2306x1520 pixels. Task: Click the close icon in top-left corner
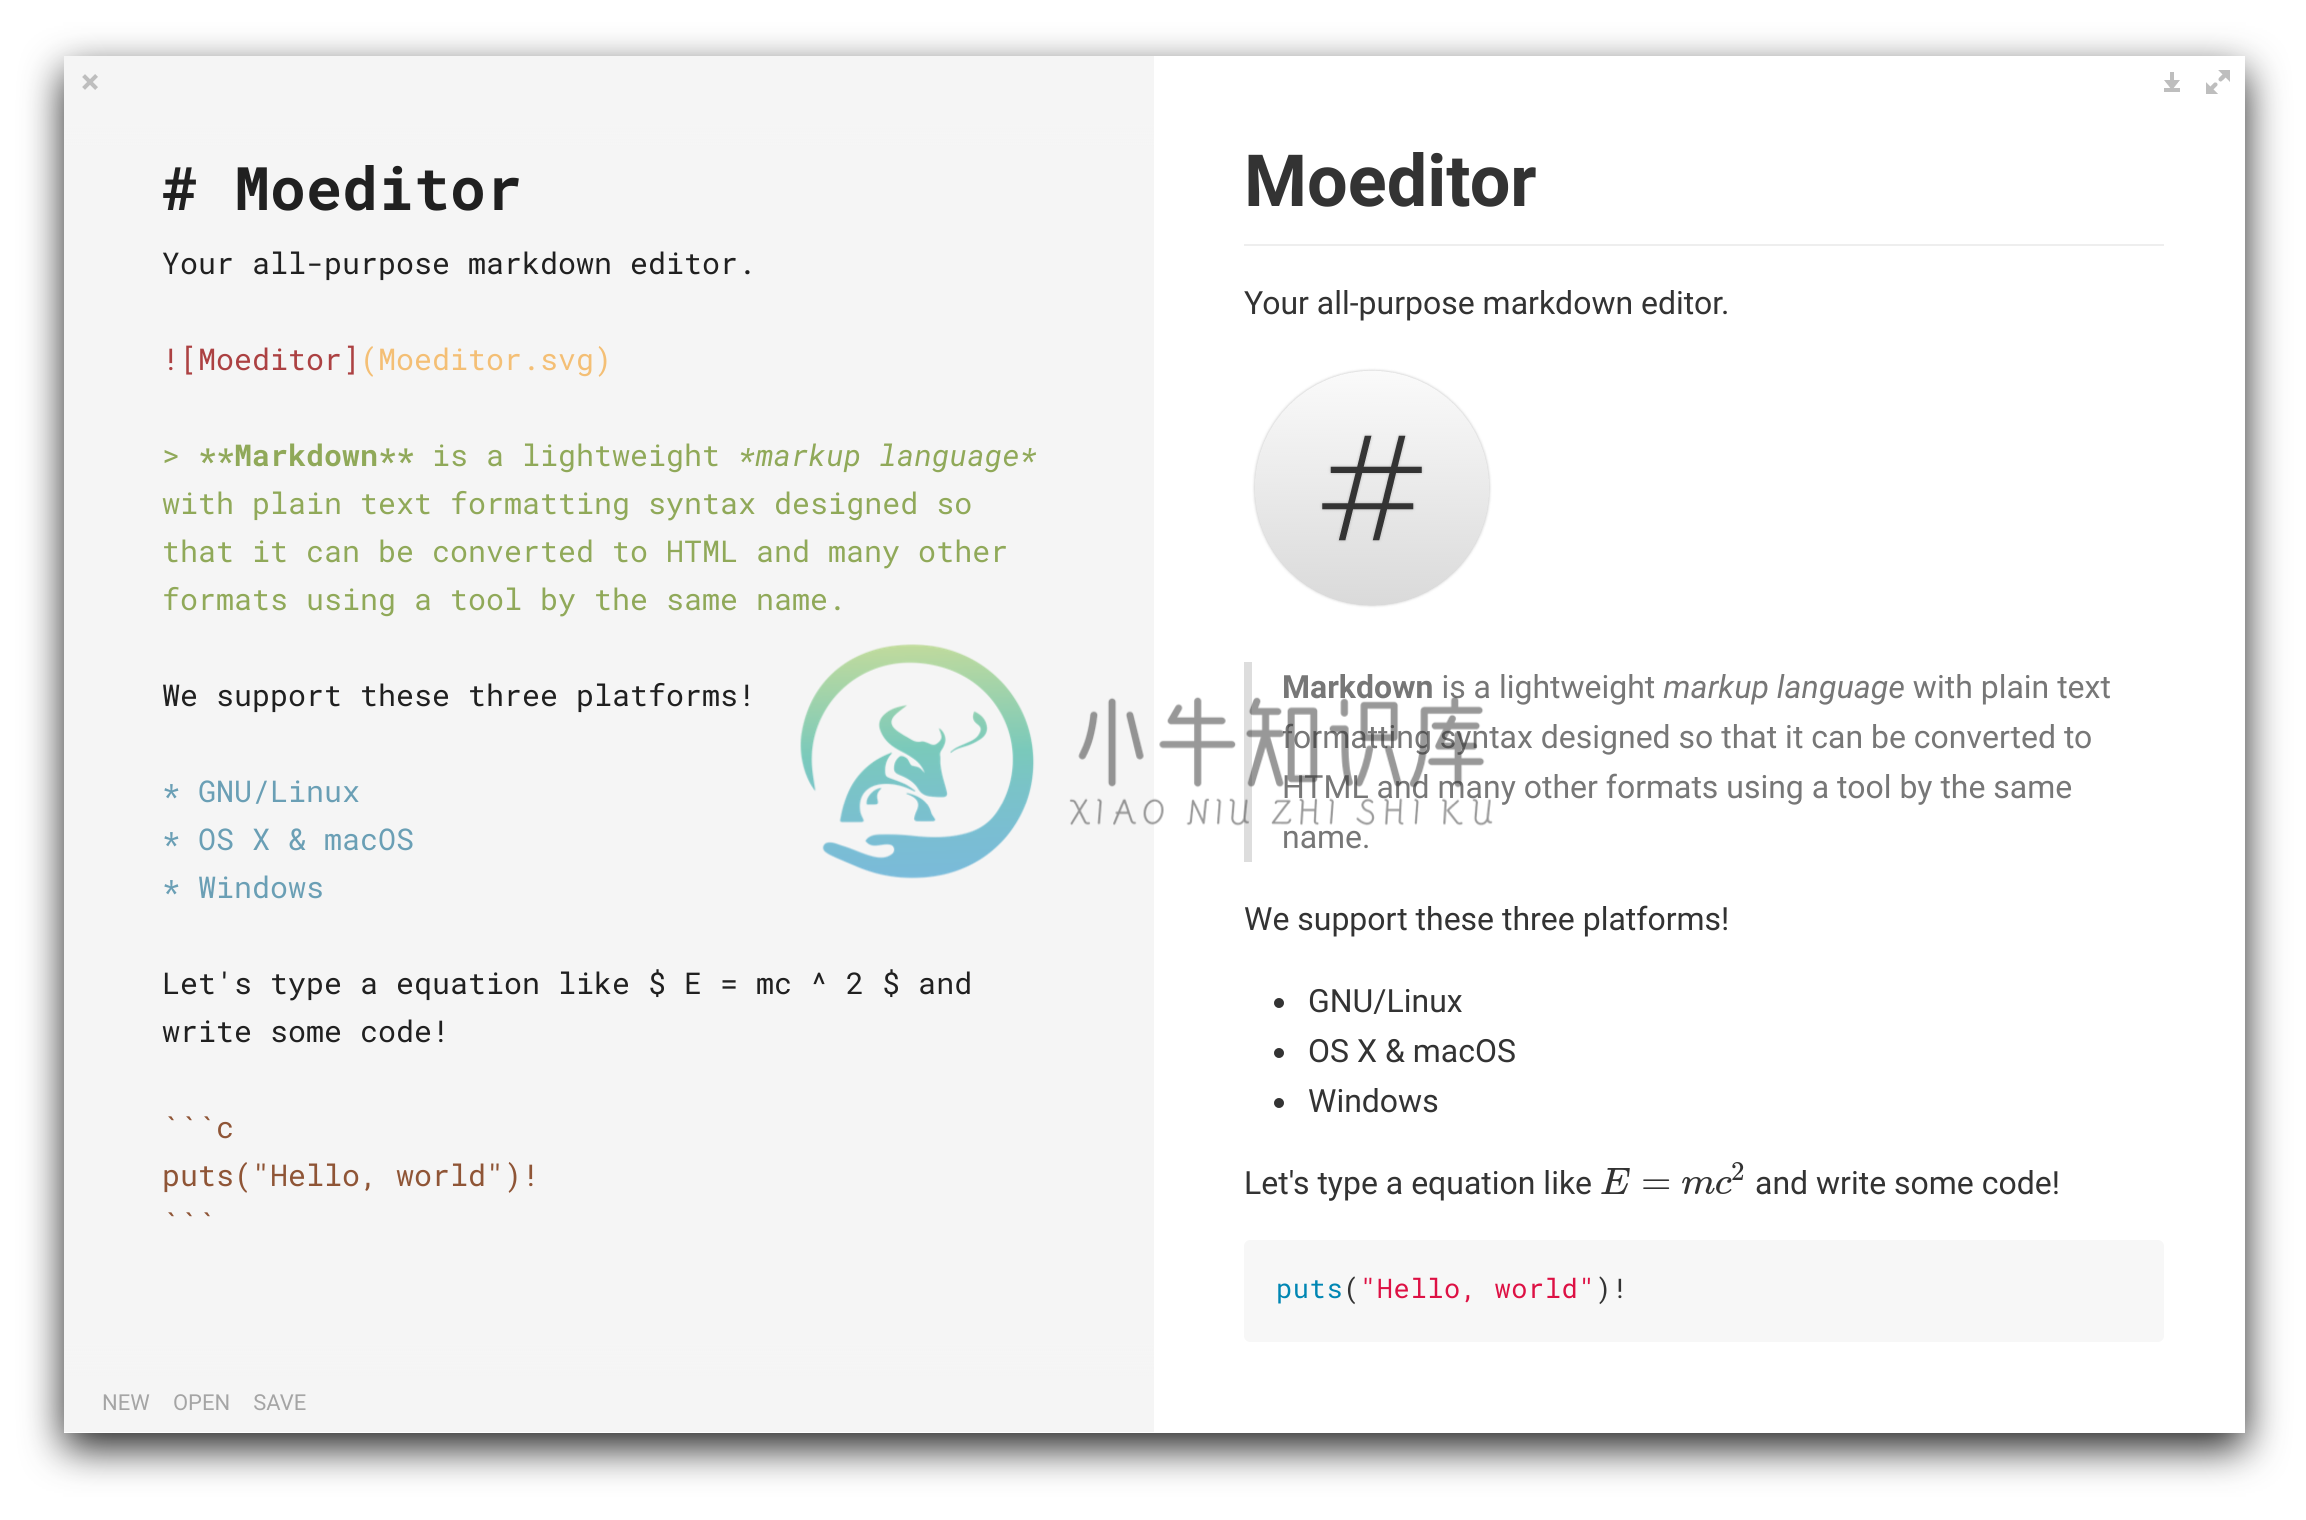90,81
